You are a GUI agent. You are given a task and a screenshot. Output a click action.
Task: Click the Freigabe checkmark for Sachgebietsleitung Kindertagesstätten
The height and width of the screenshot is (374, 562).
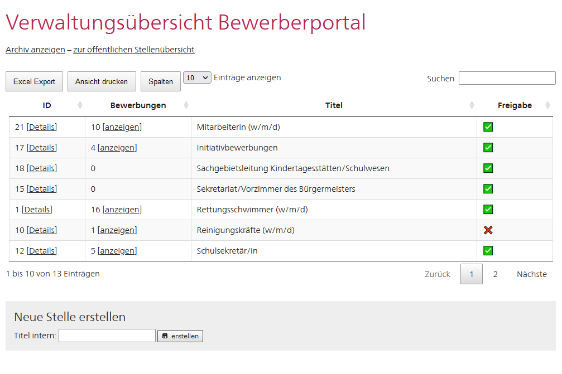coord(488,168)
